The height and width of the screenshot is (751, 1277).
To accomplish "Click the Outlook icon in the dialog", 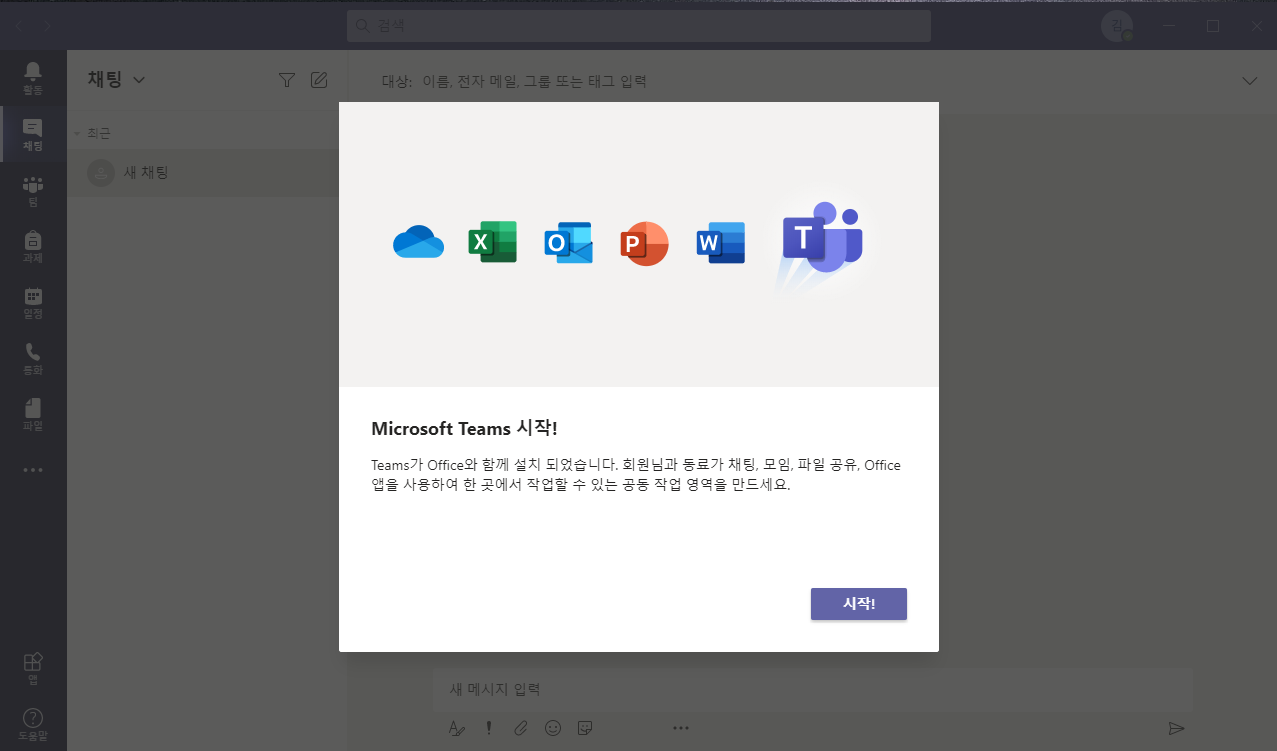I will 568,243.
